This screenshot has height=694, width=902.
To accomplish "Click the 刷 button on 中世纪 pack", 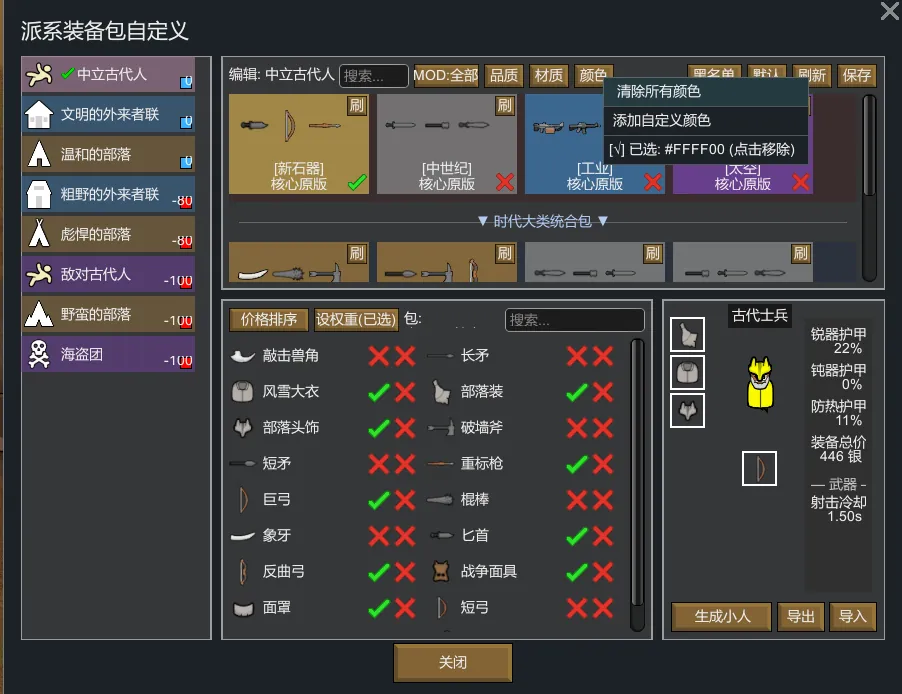I will tap(504, 106).
